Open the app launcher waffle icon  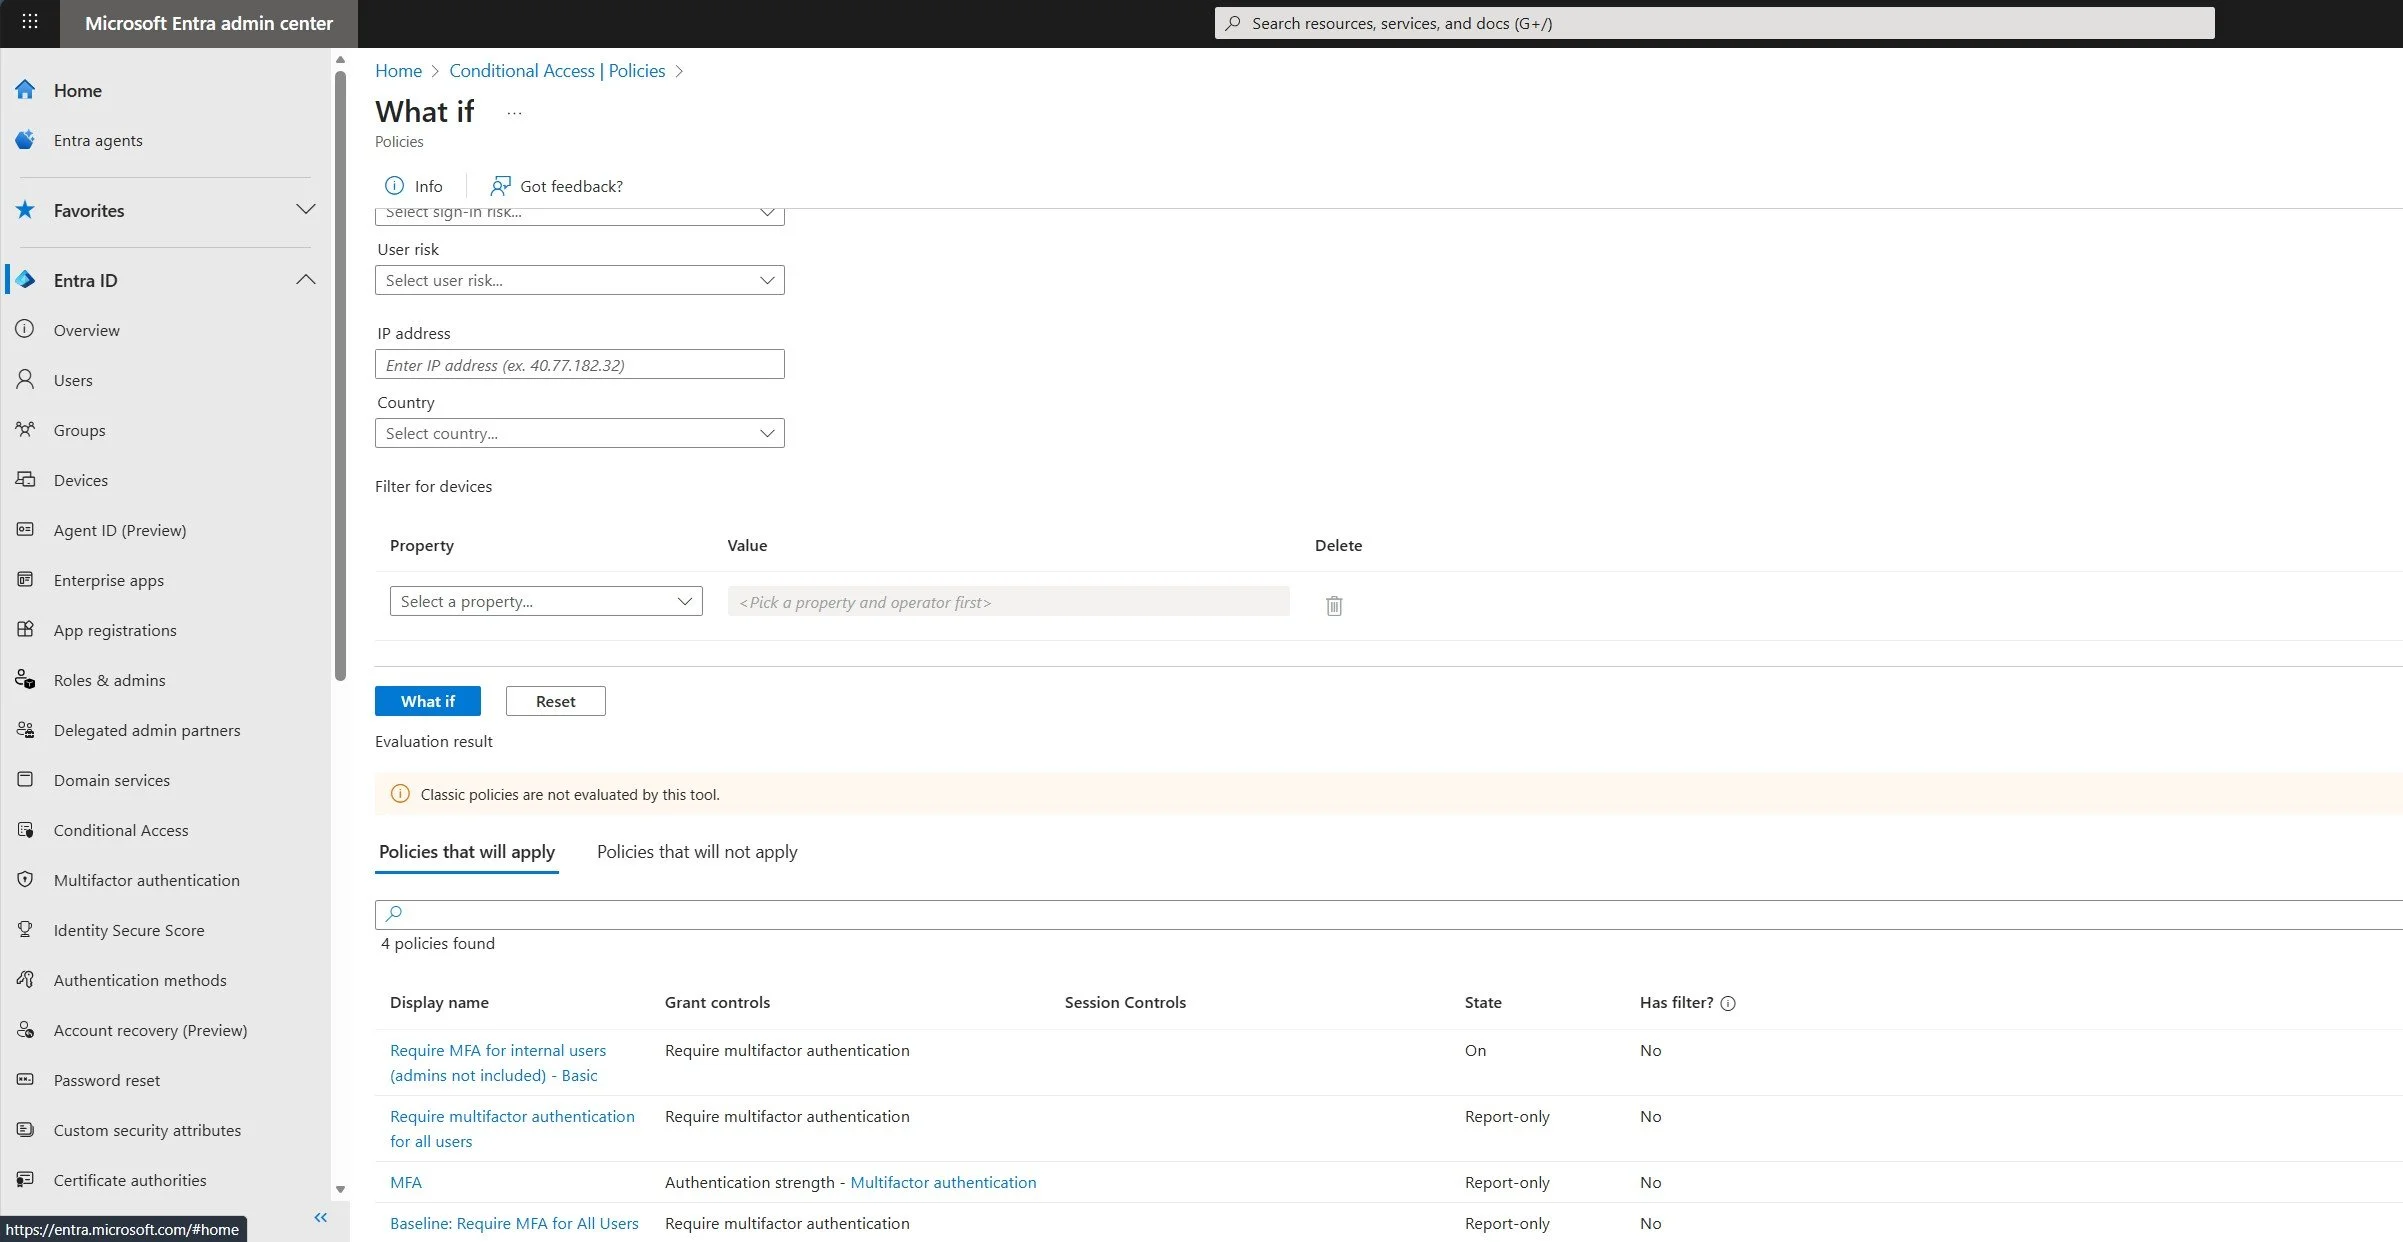pos(30,22)
